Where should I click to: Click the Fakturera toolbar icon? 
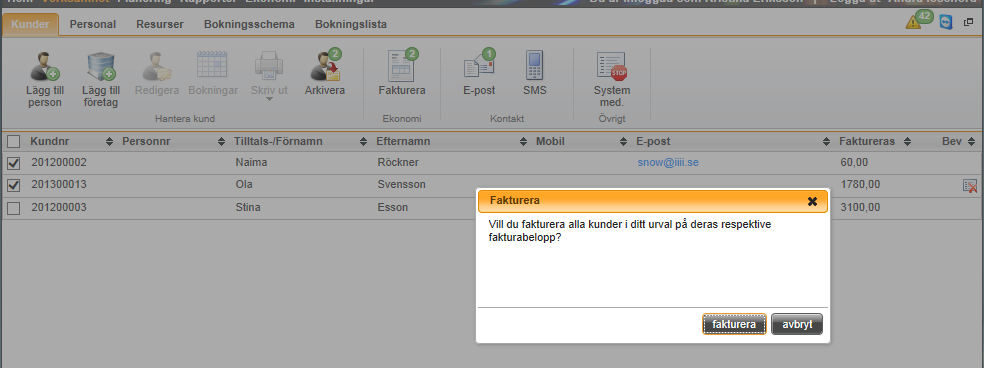[402, 65]
